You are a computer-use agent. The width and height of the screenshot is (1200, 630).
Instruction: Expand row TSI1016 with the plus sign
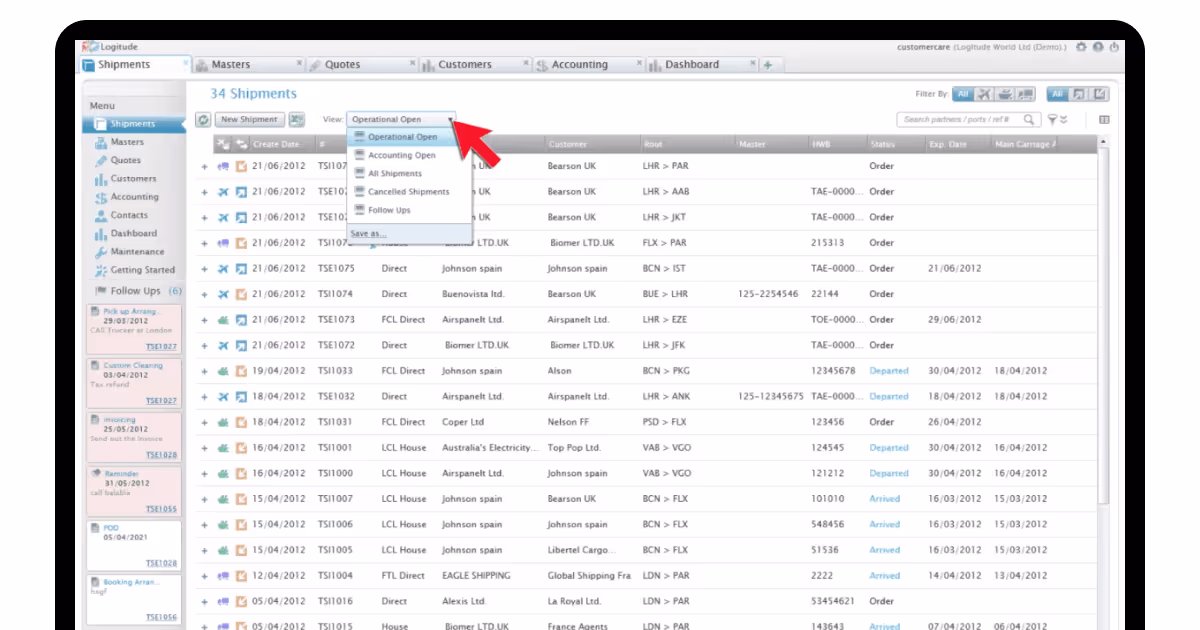click(204, 601)
